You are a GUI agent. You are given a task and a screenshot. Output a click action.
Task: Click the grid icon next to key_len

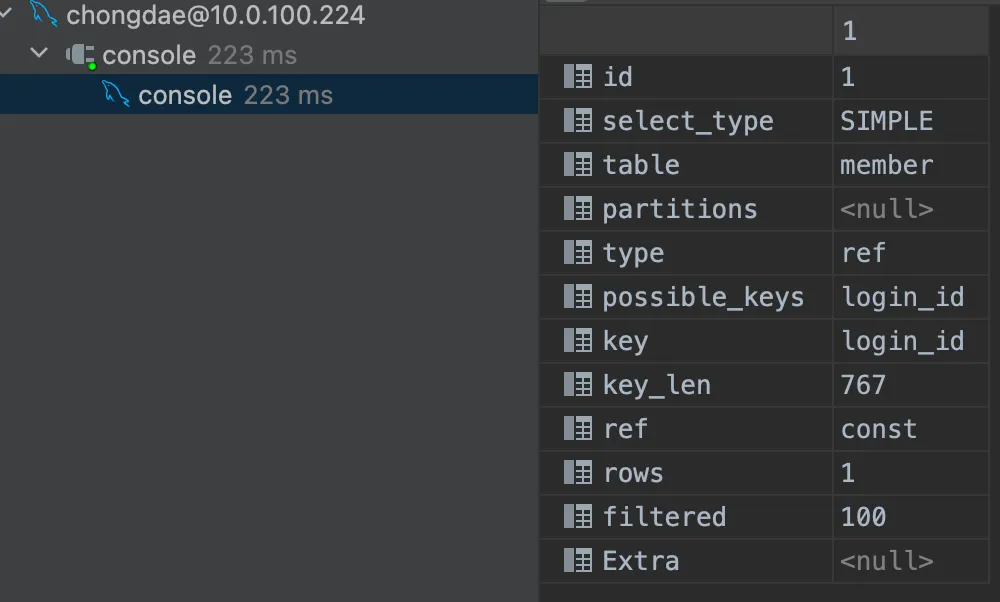[x=578, y=385]
